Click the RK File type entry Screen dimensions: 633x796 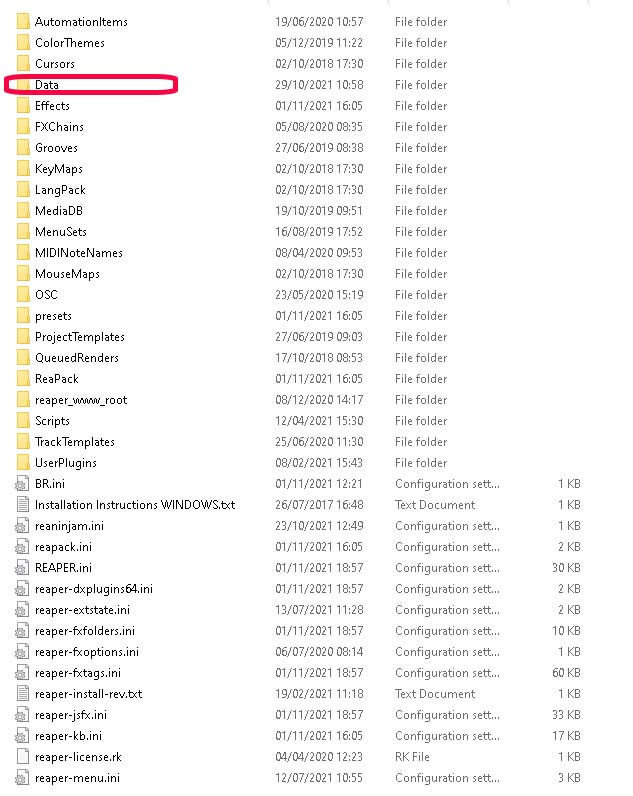(412, 757)
